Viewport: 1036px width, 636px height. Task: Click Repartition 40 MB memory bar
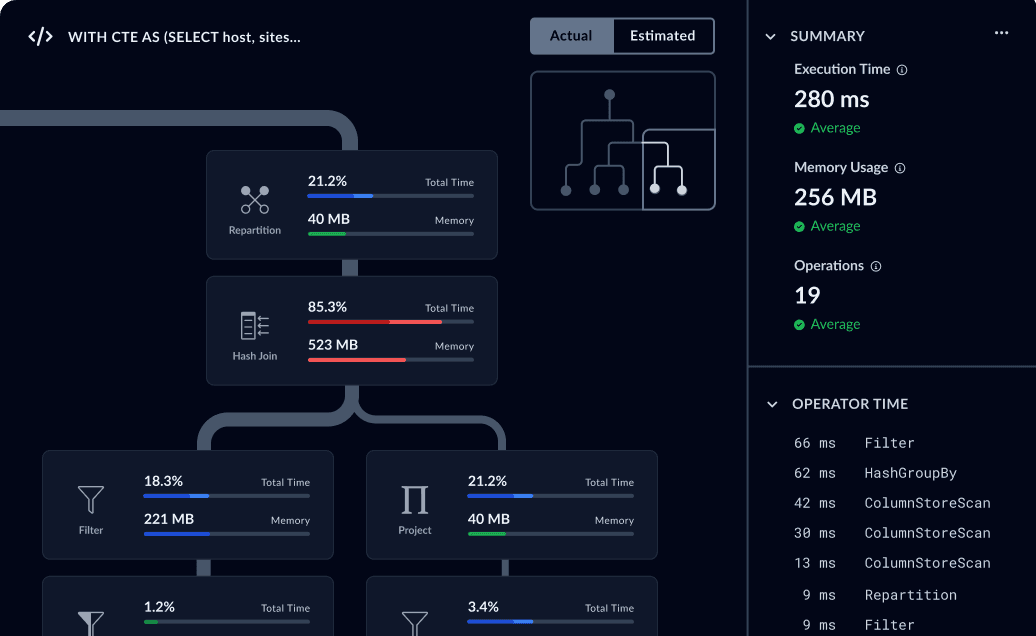click(390, 234)
